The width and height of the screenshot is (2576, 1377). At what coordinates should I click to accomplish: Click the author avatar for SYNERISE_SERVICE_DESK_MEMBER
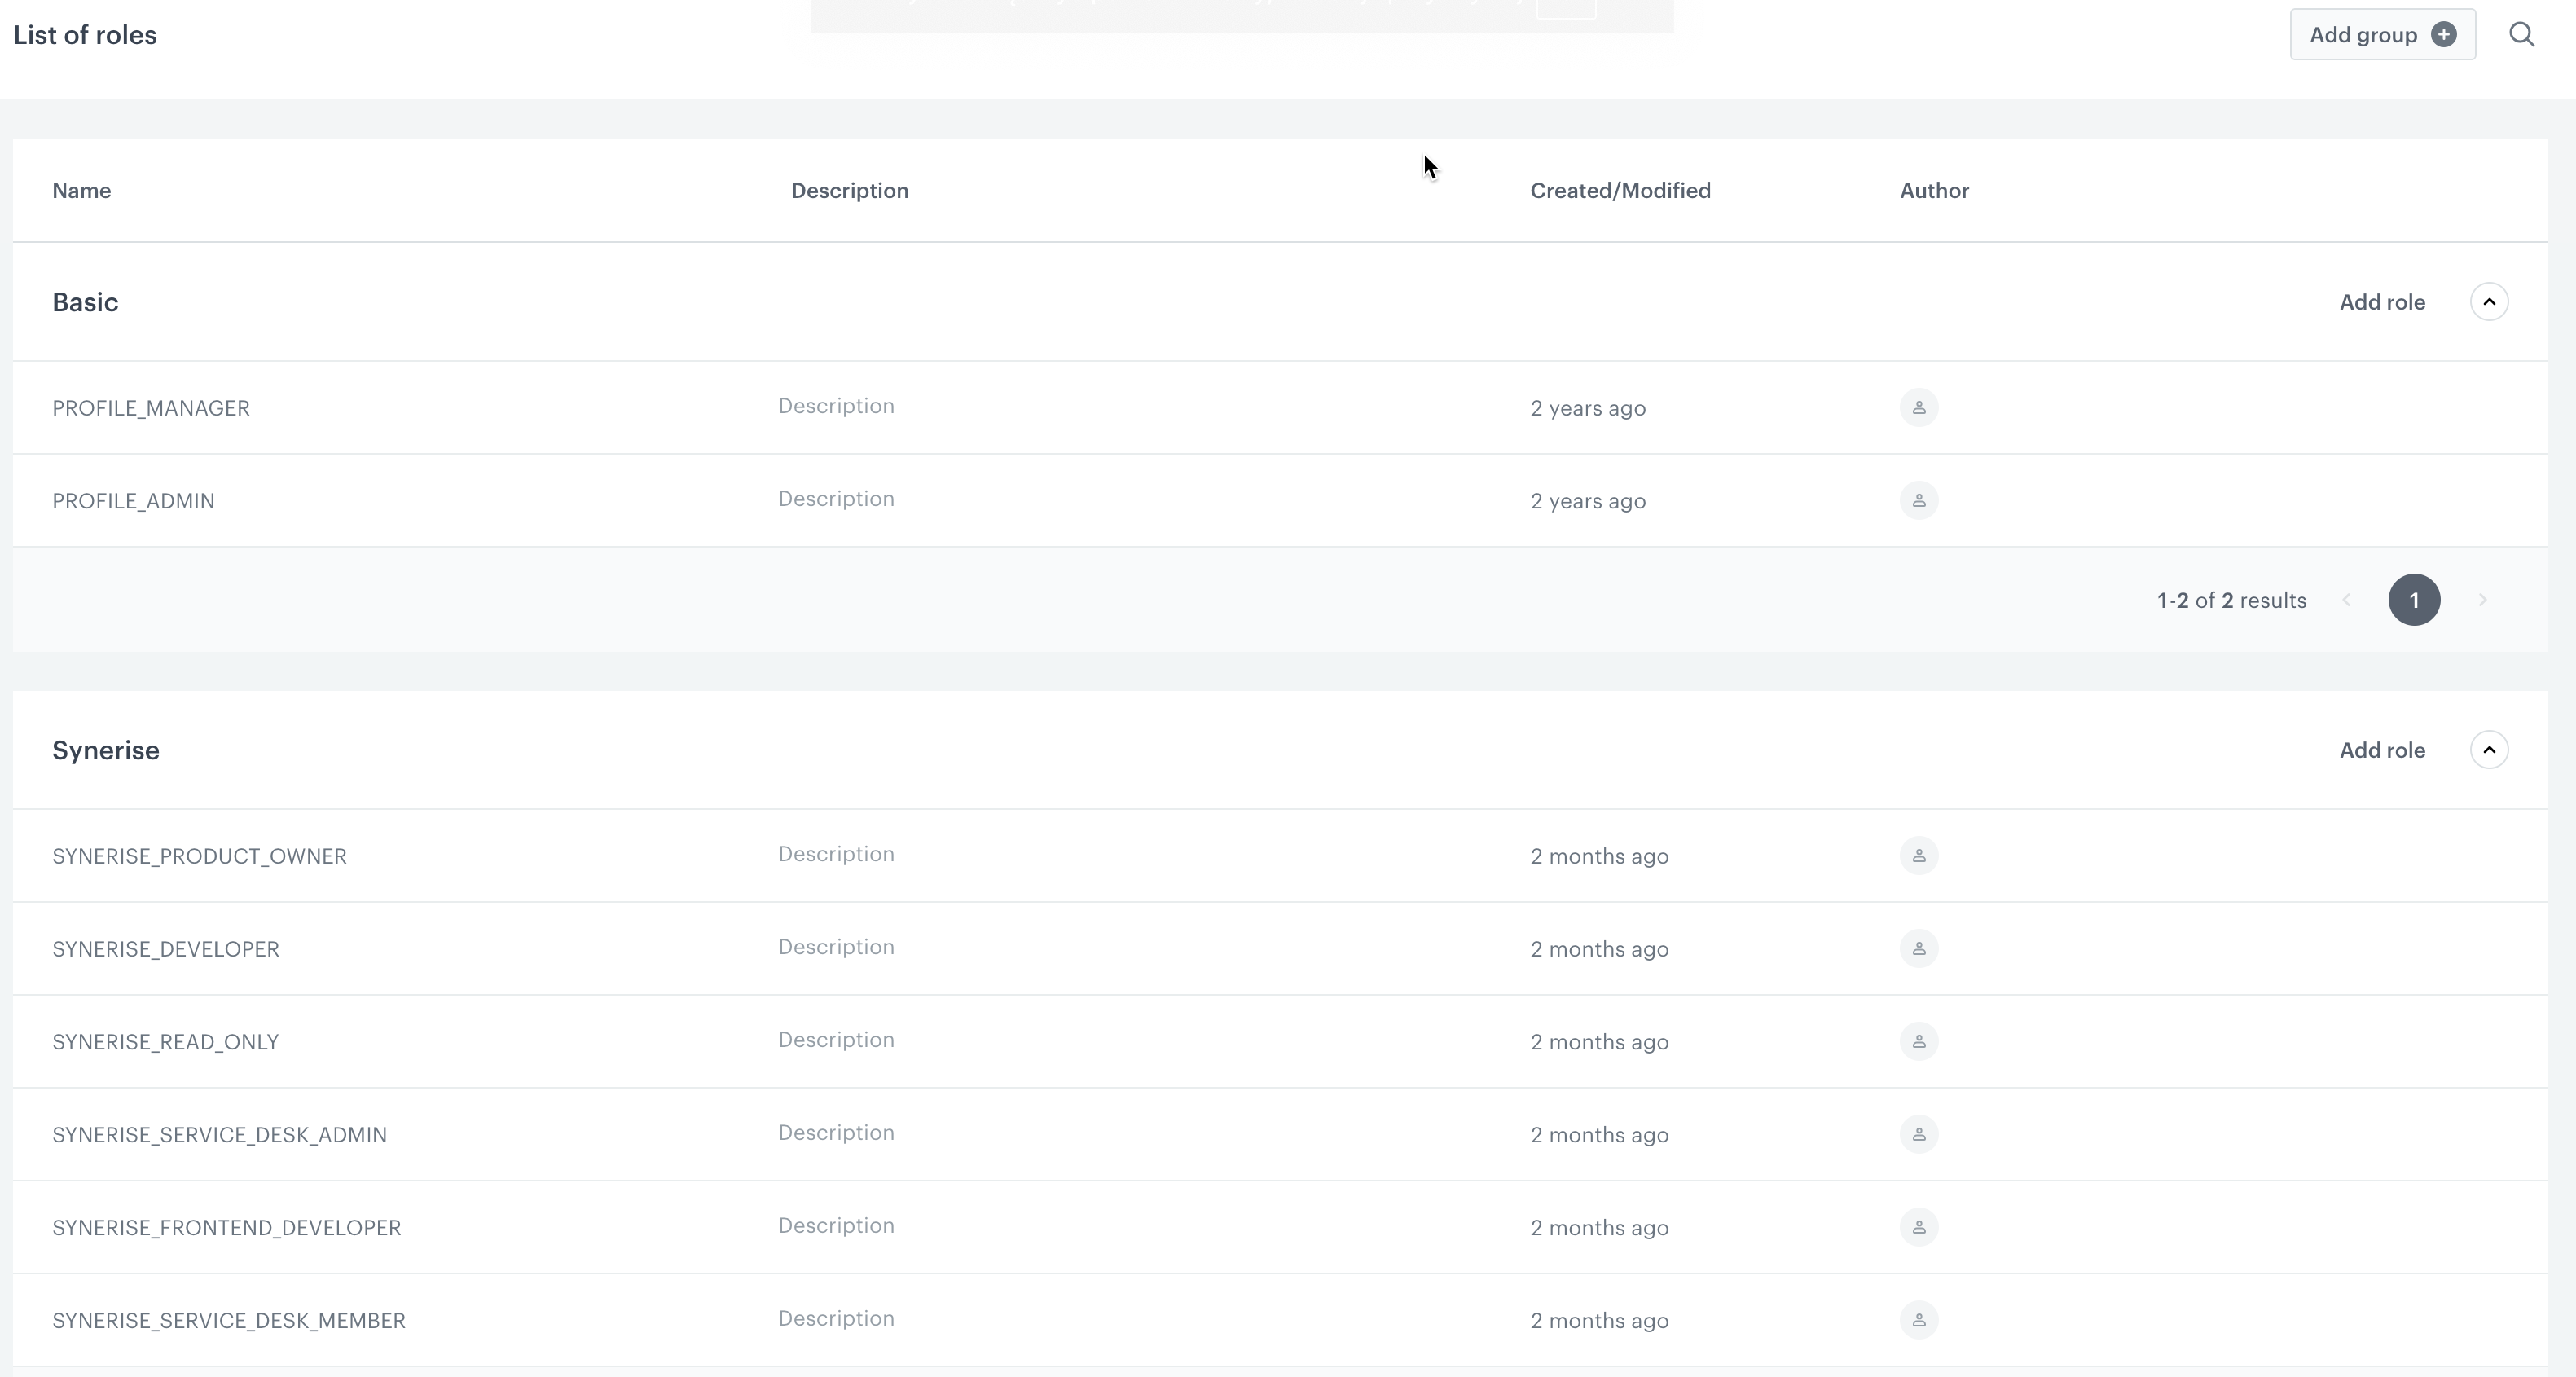pyautogui.click(x=1918, y=1320)
